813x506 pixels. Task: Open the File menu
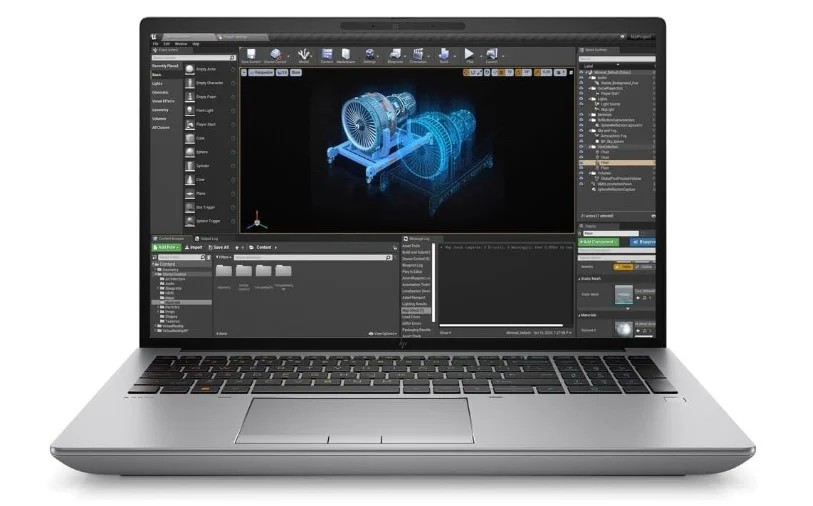(x=156, y=44)
